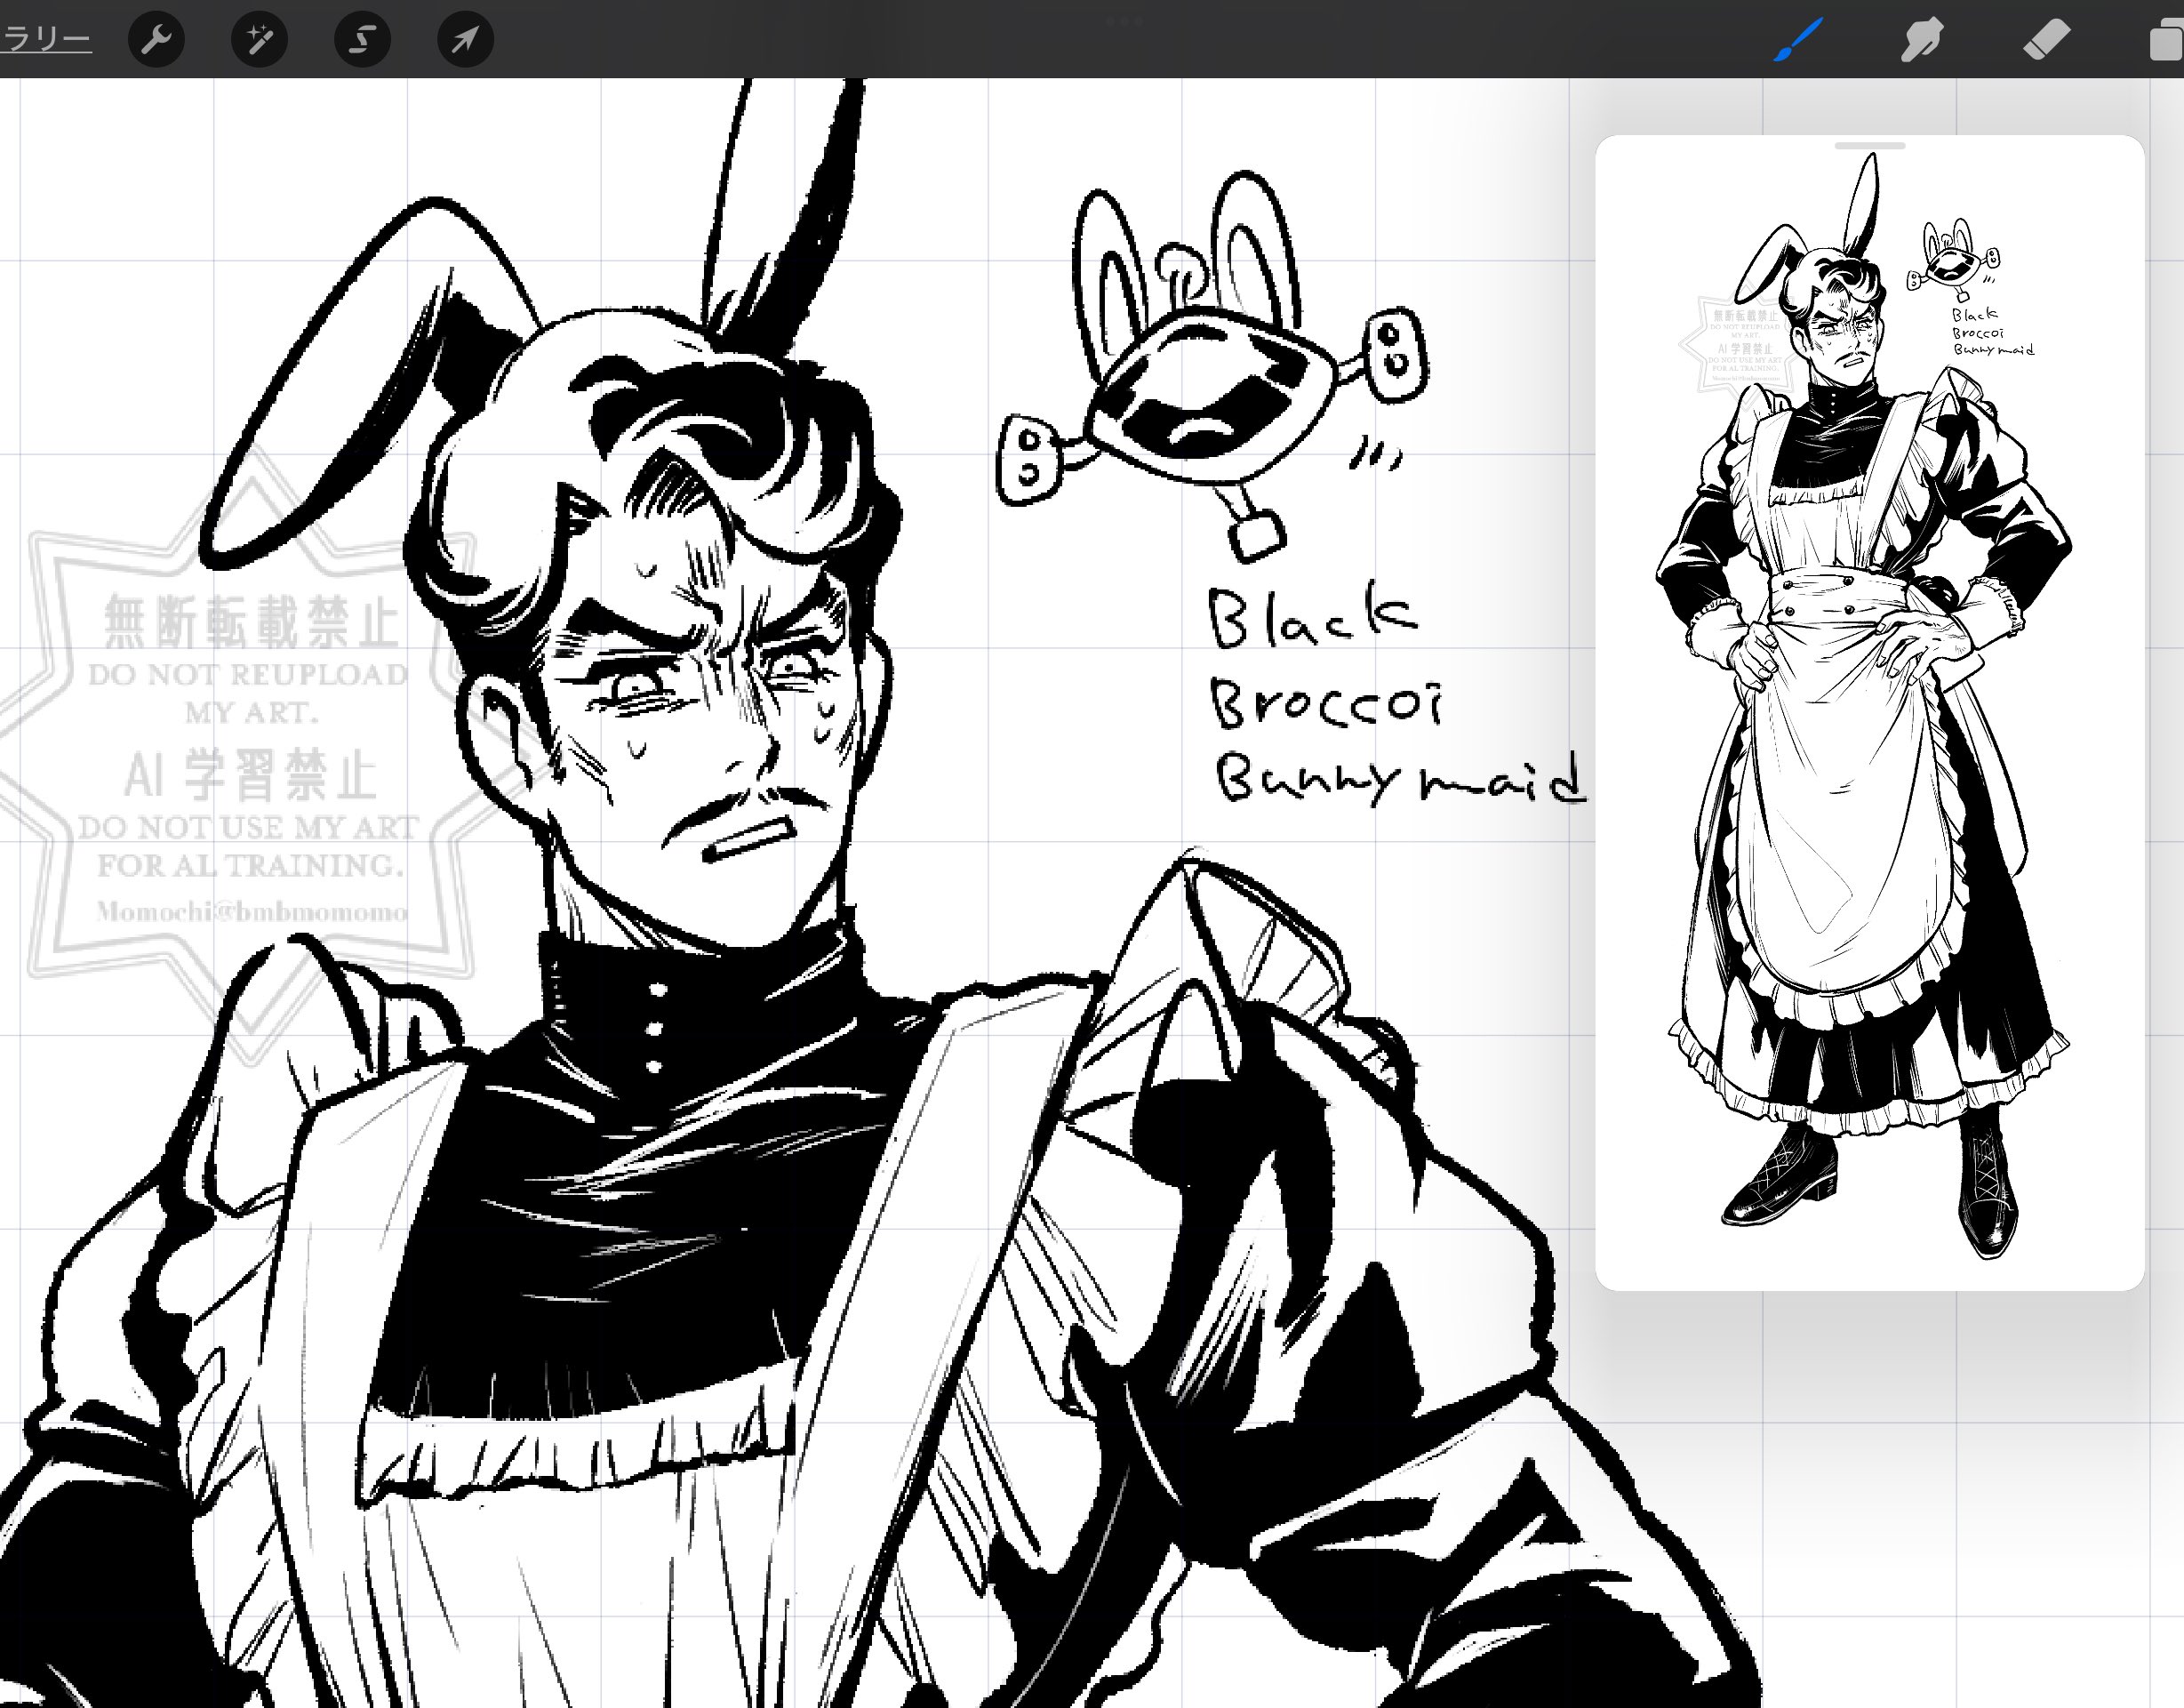Viewport: 2184px width, 1708px height.
Task: Select the blue Brush tool
Action: tap(1798, 40)
